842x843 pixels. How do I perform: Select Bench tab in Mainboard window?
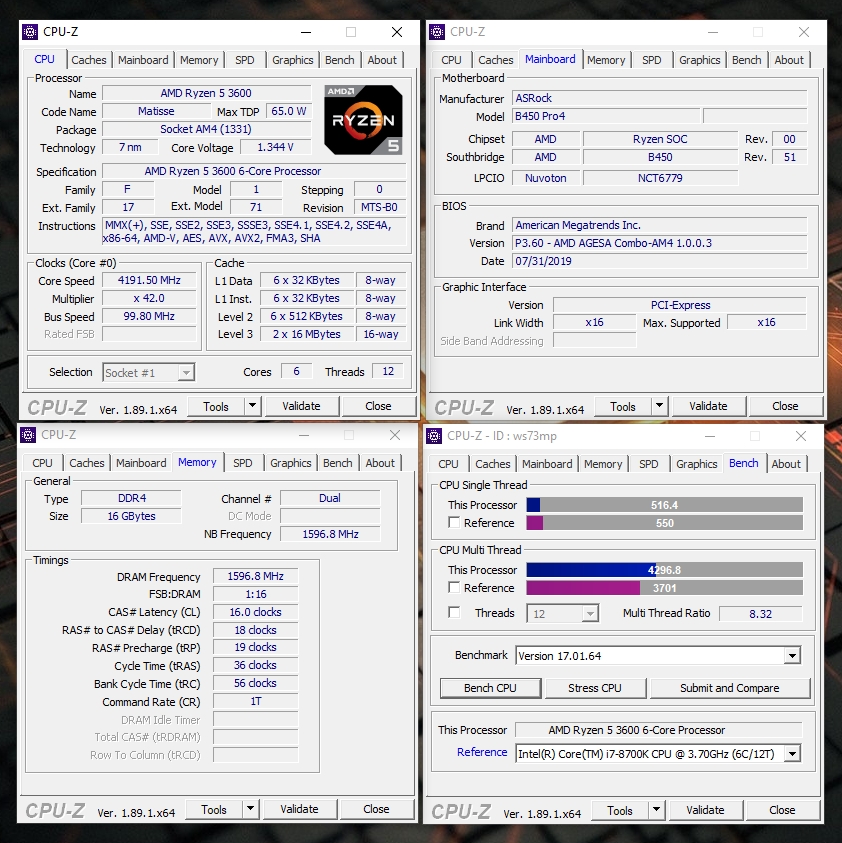[x=746, y=60]
